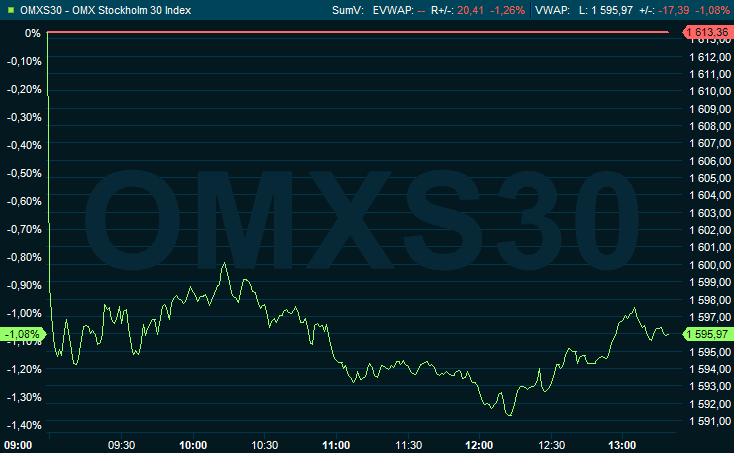Click the 1 591,00 price axis label

pyautogui.click(x=710, y=421)
